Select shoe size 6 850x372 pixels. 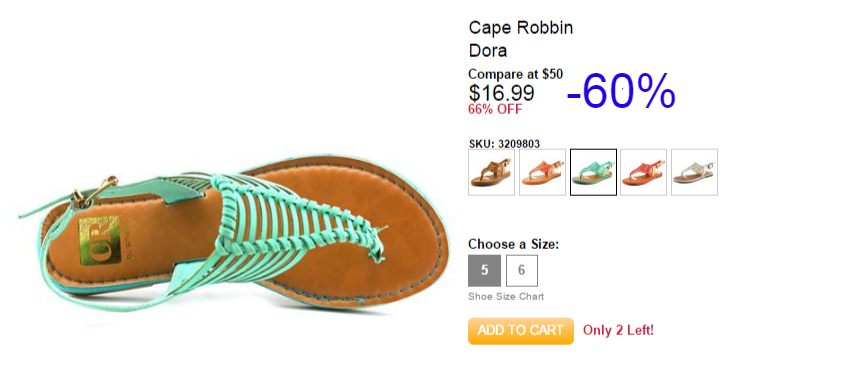tap(521, 271)
